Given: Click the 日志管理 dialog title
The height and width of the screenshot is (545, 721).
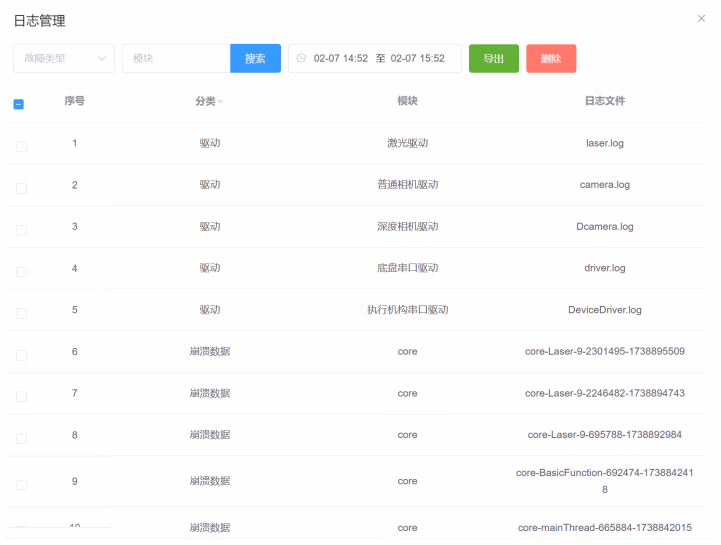Looking at the screenshot, I should [x=40, y=21].
